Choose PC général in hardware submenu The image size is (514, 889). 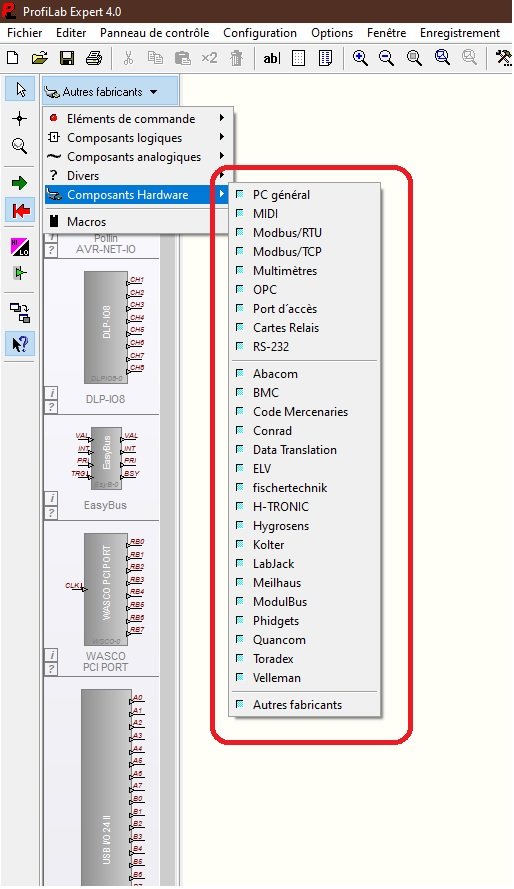tap(305, 194)
